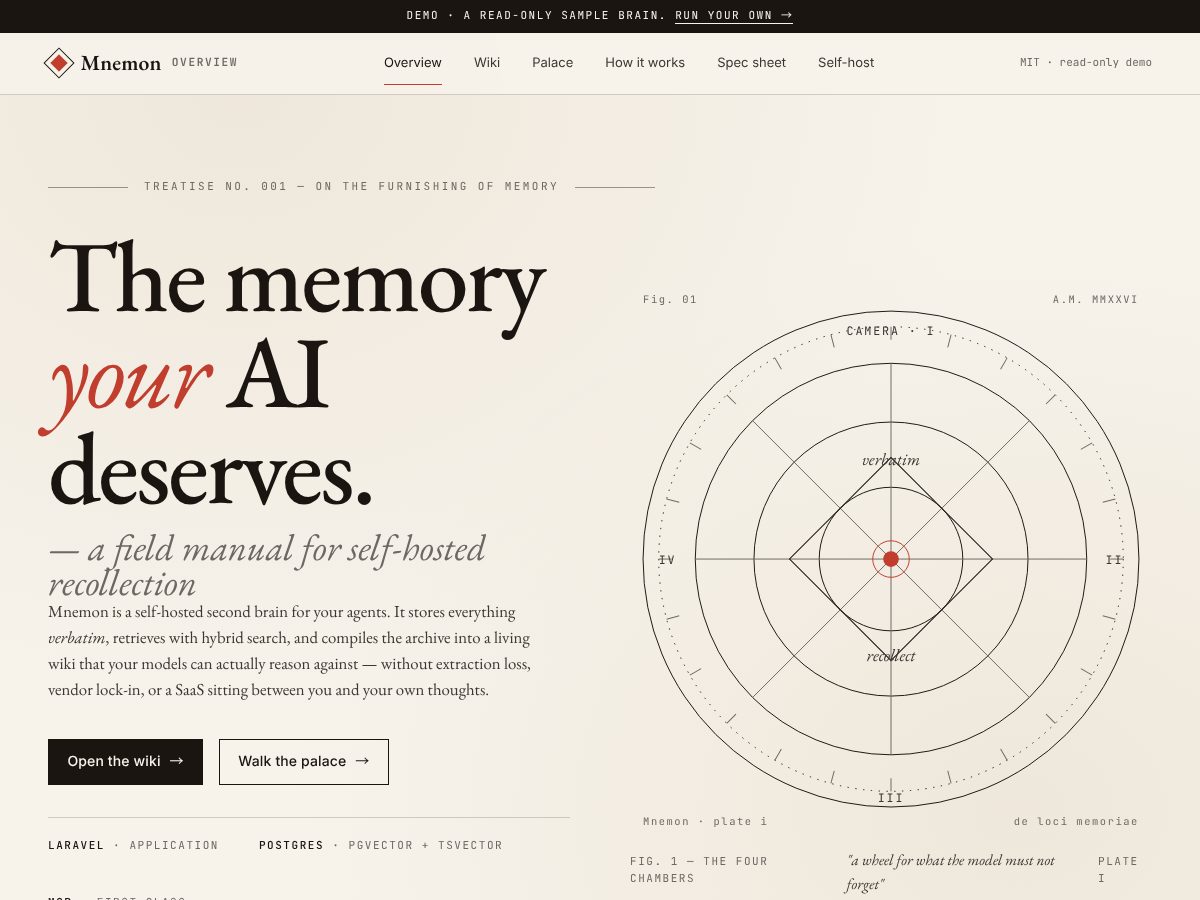Click the 'Treatise No. 001' heading line
1200x900 pixels.
coord(351,187)
